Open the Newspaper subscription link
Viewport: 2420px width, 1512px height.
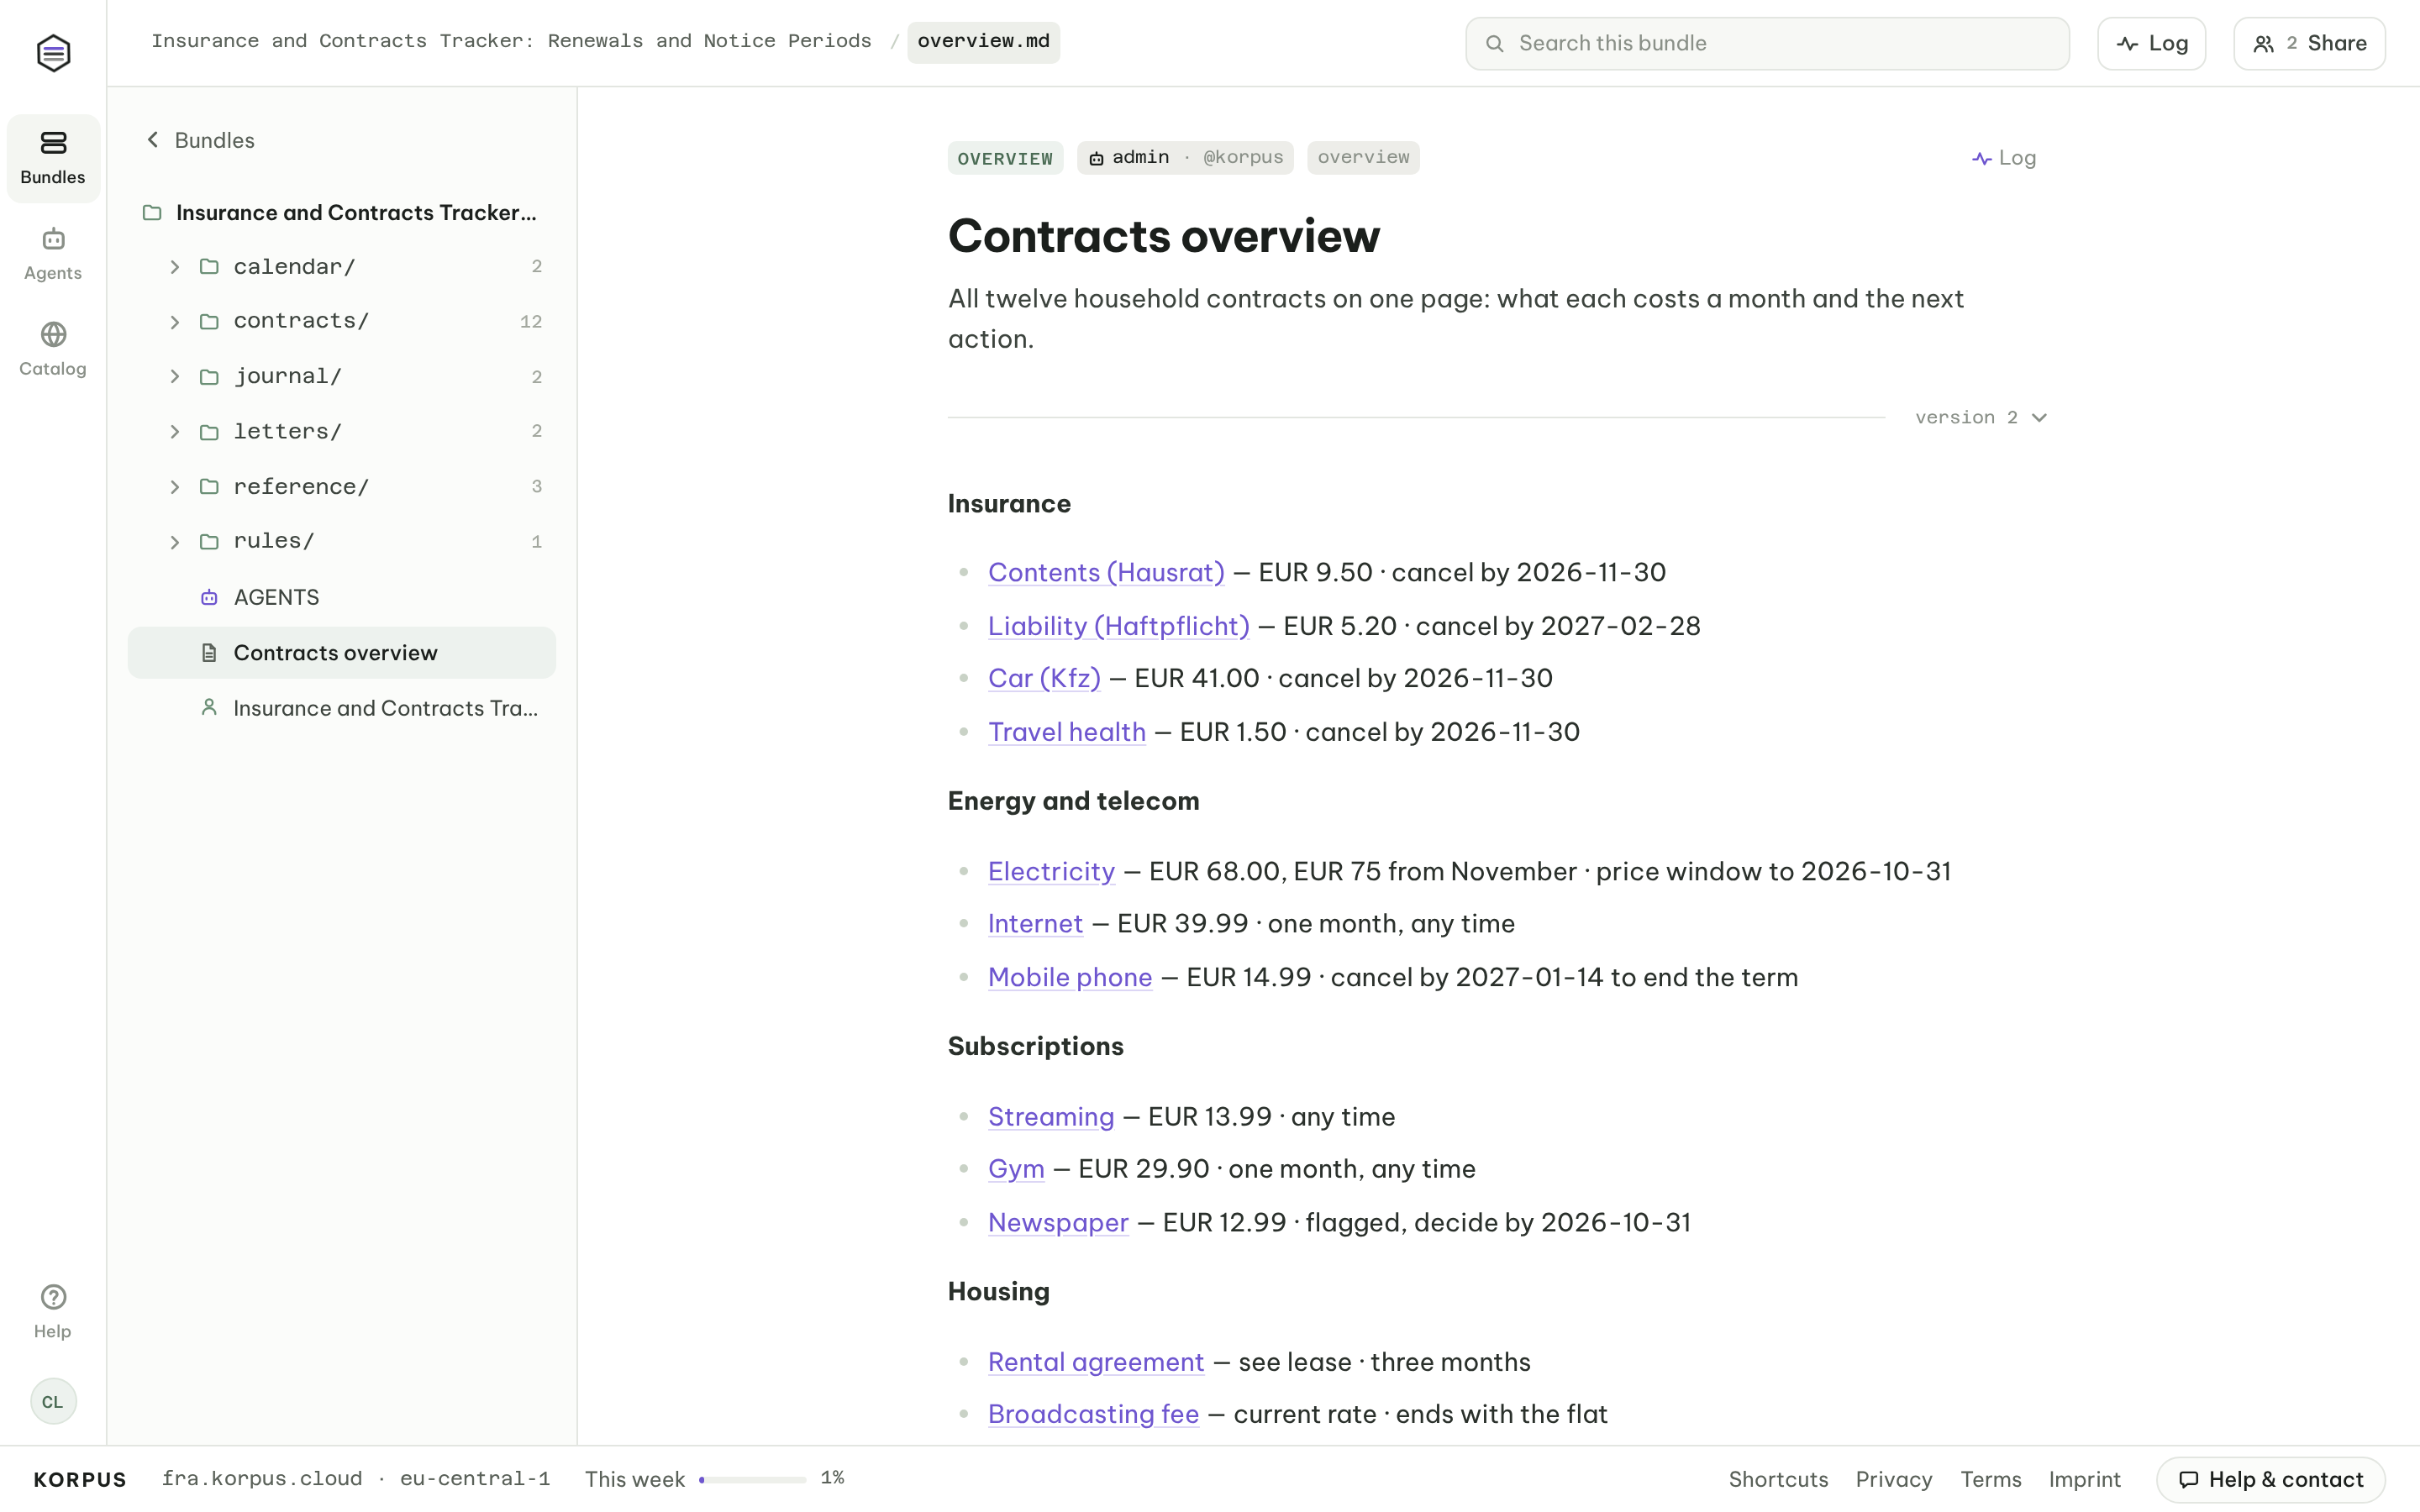(1058, 1223)
